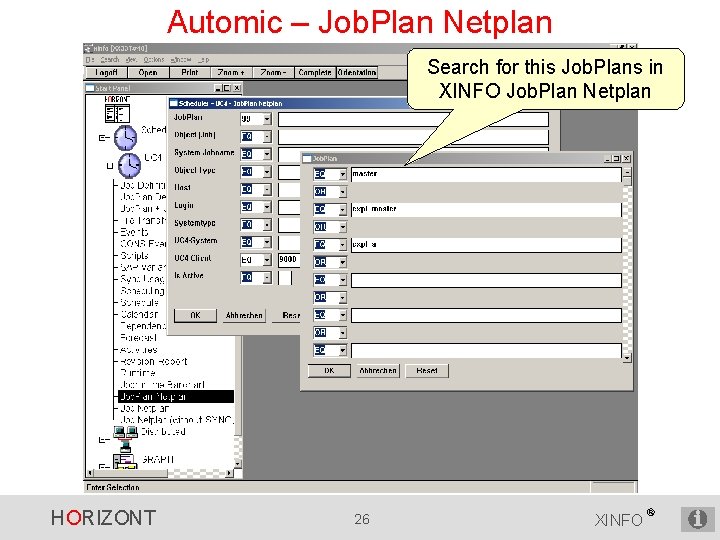Select the Forecast tree item

pos(138,338)
